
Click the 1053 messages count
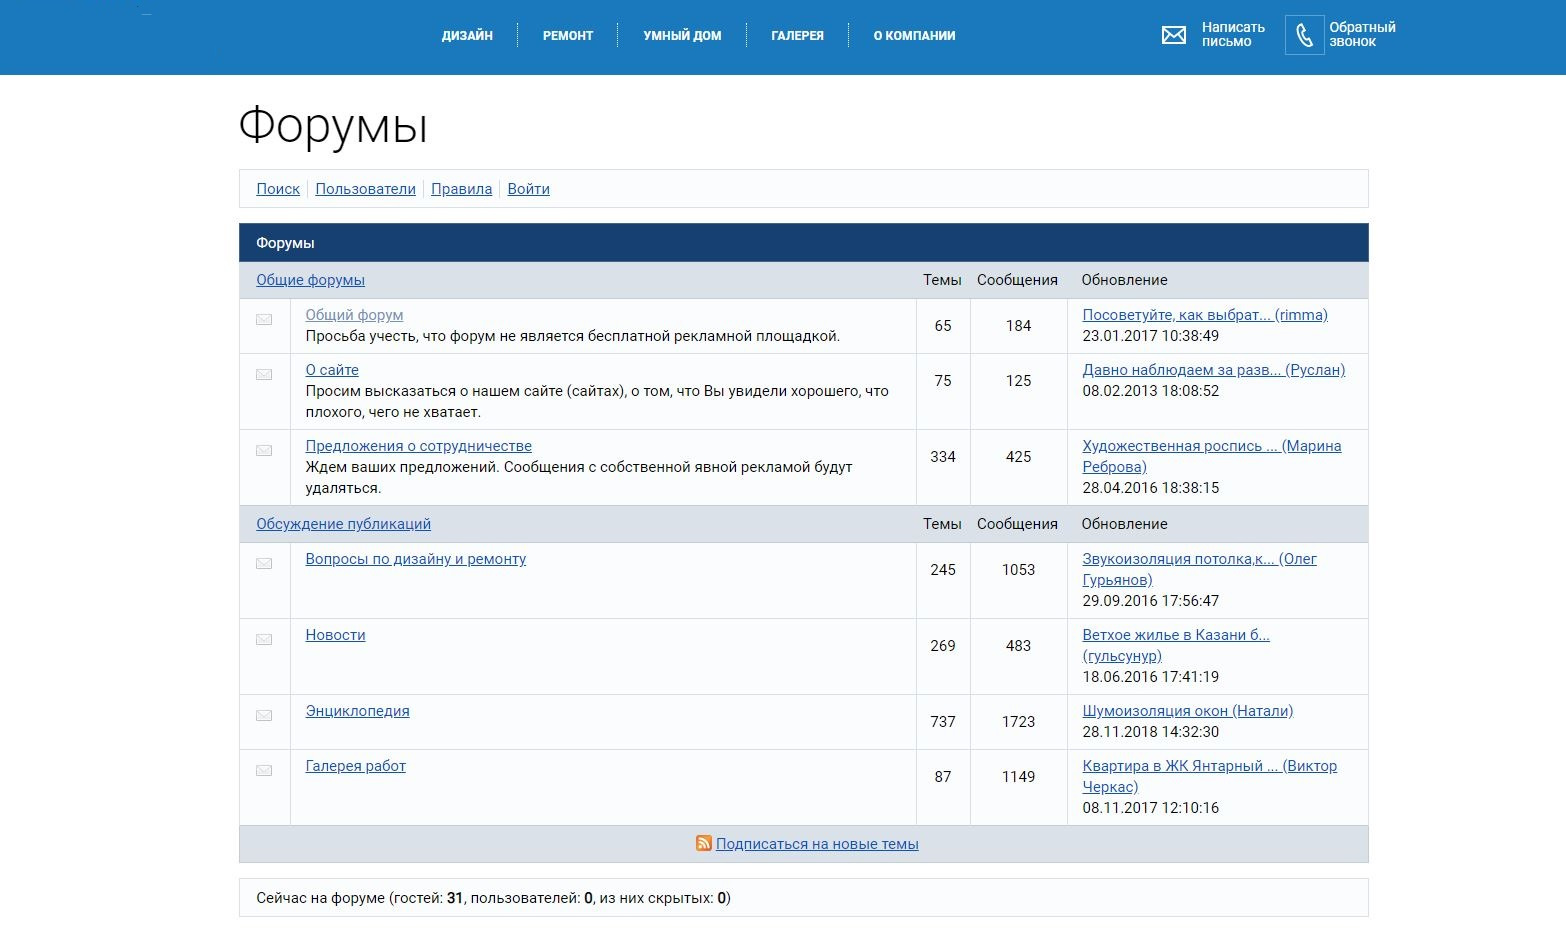1018,570
